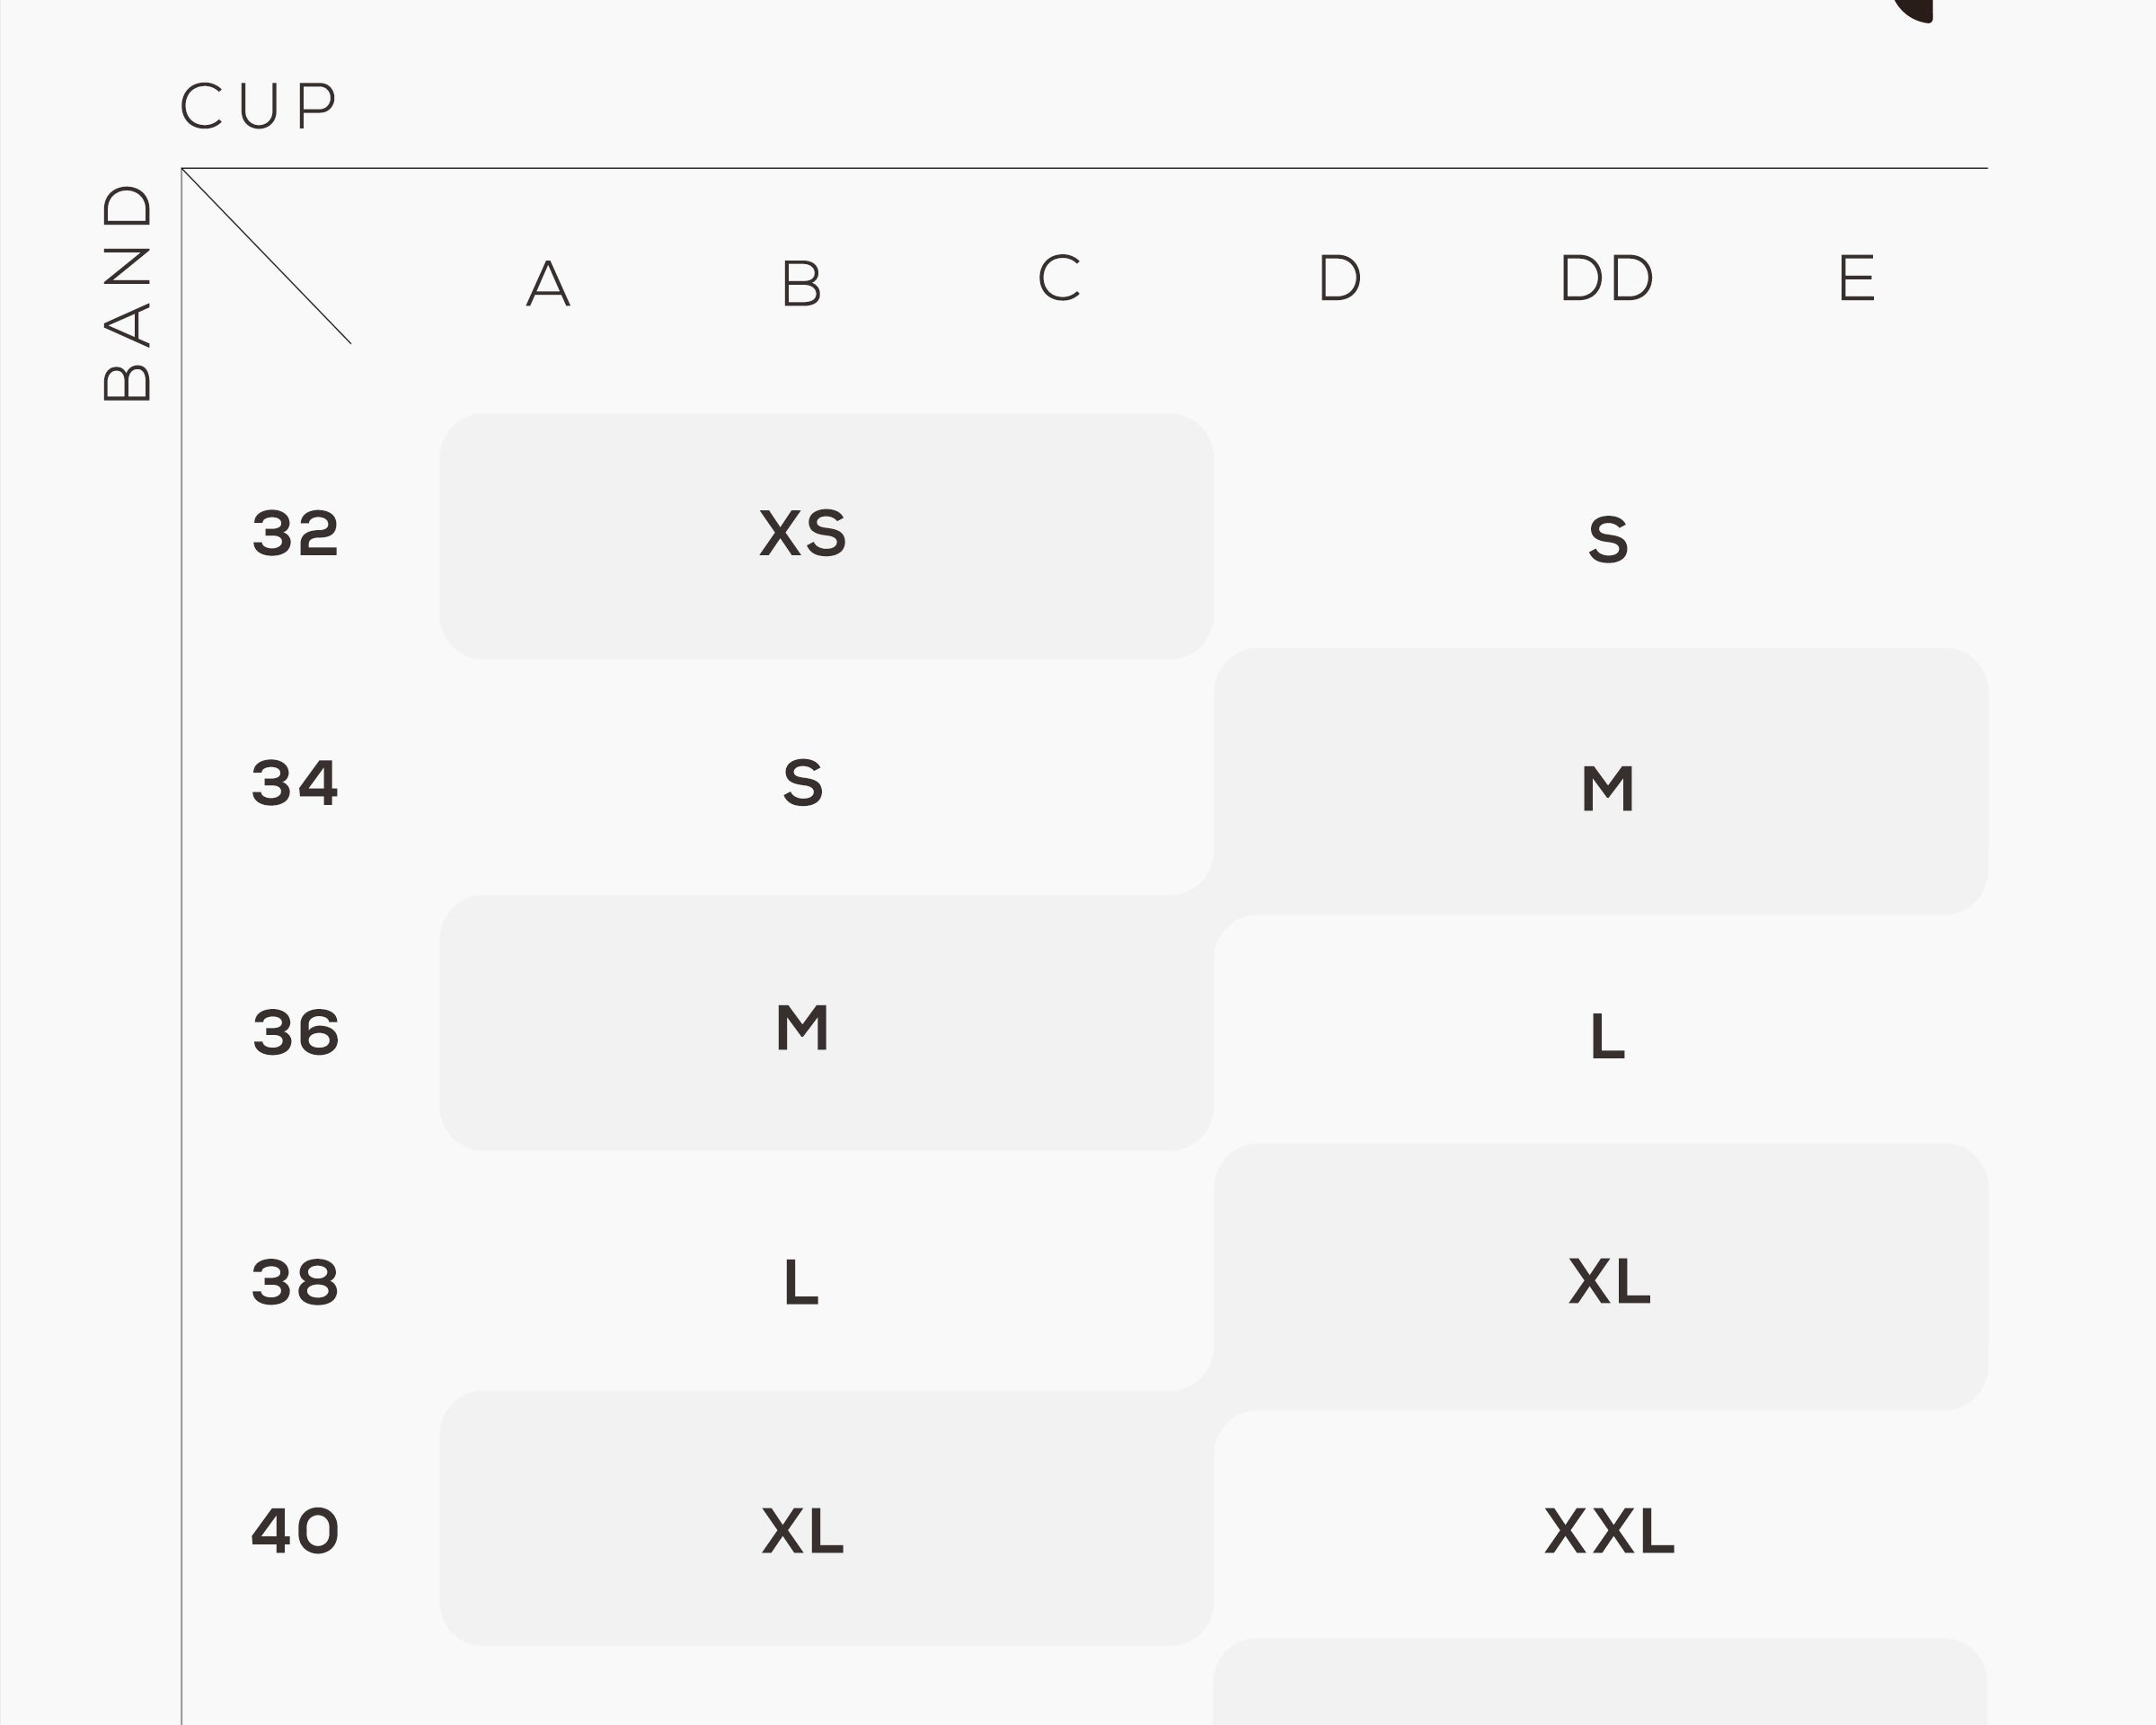Screen dimensions: 2156x1725
Task: Click the cup A column header
Action: 548,284
